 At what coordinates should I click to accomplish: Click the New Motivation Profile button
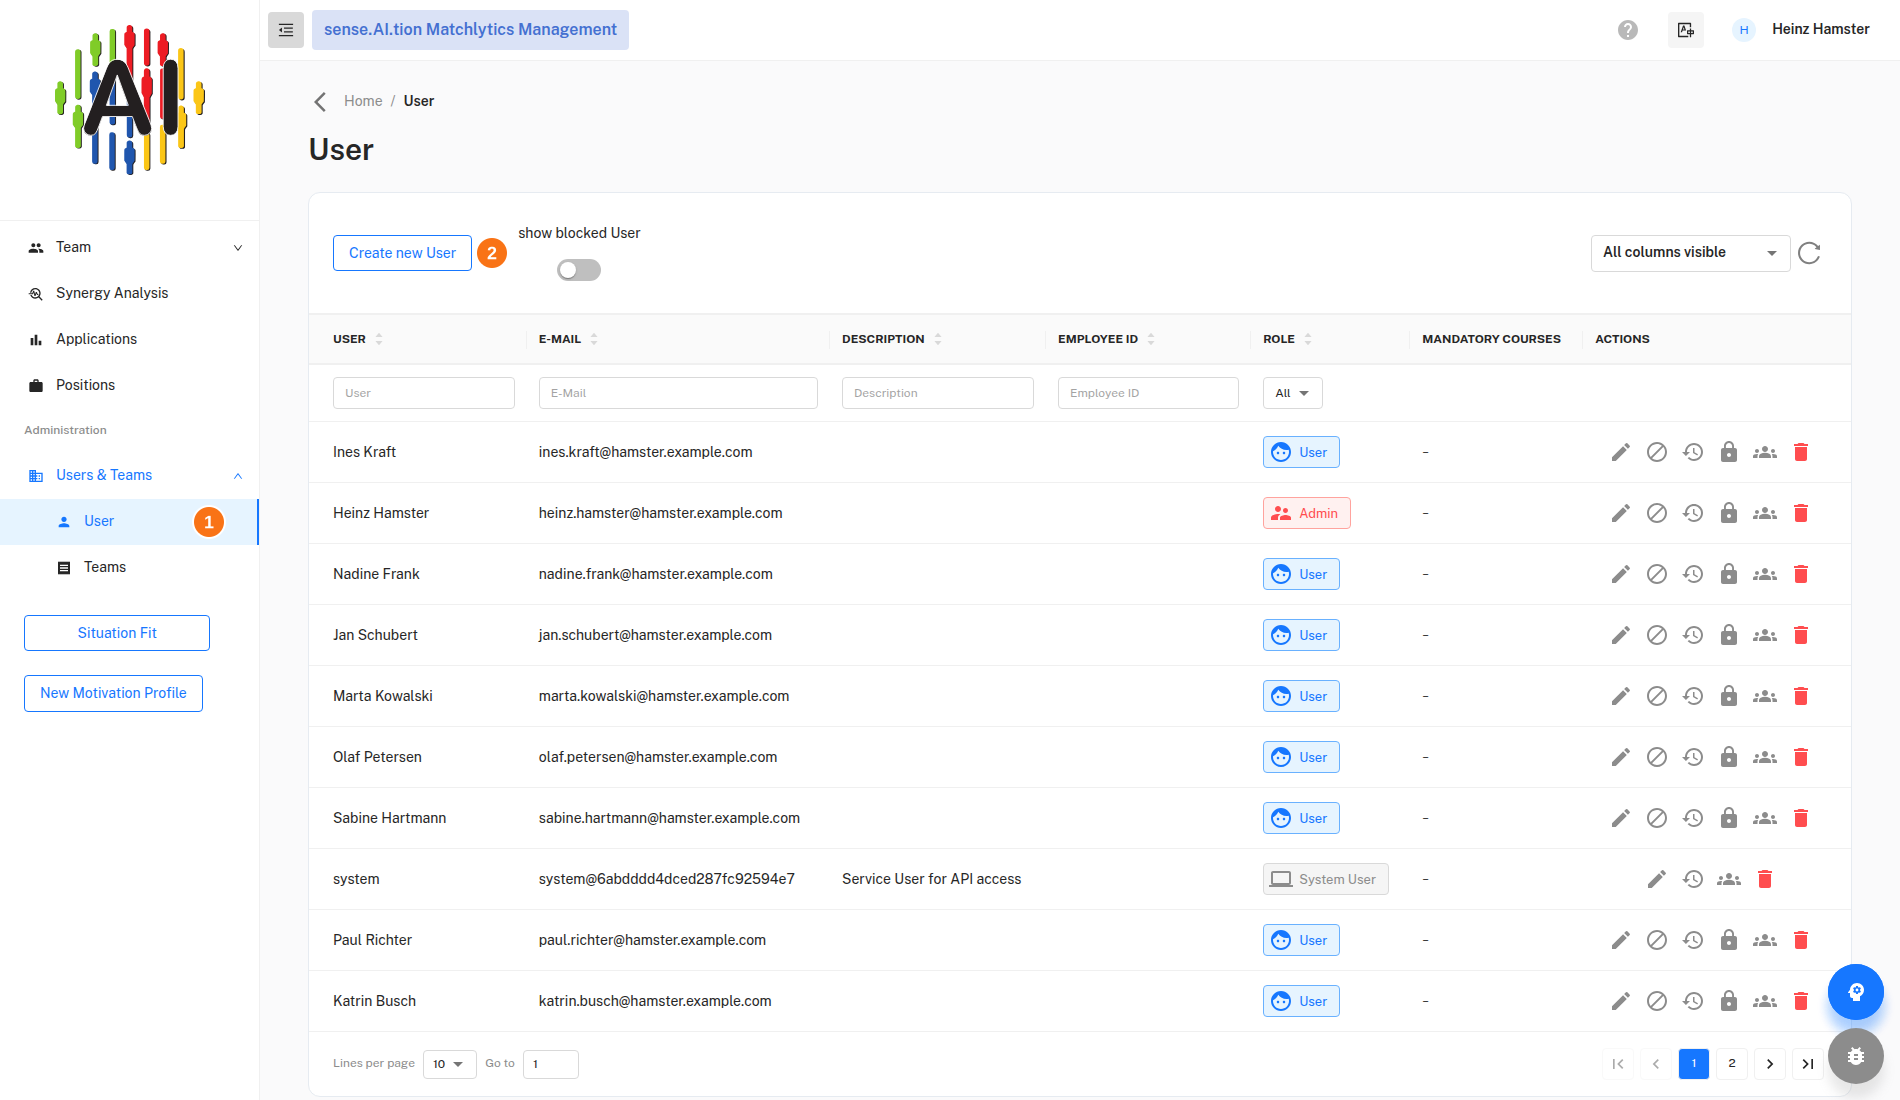pos(113,693)
